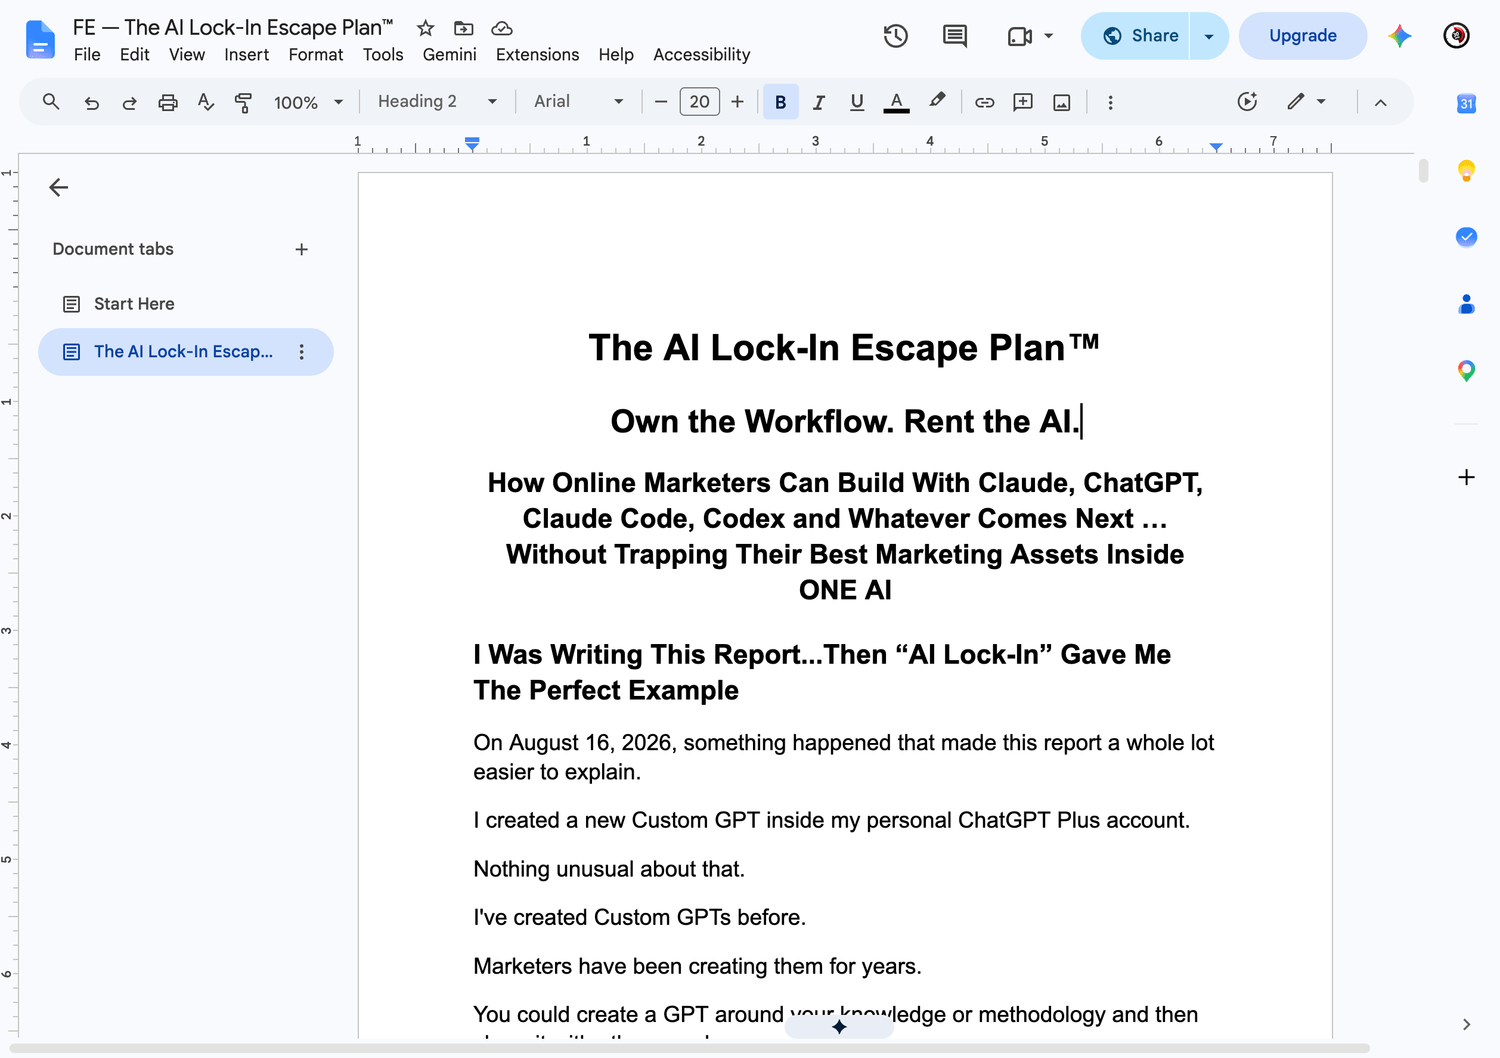Open the Help menu

(x=616, y=55)
